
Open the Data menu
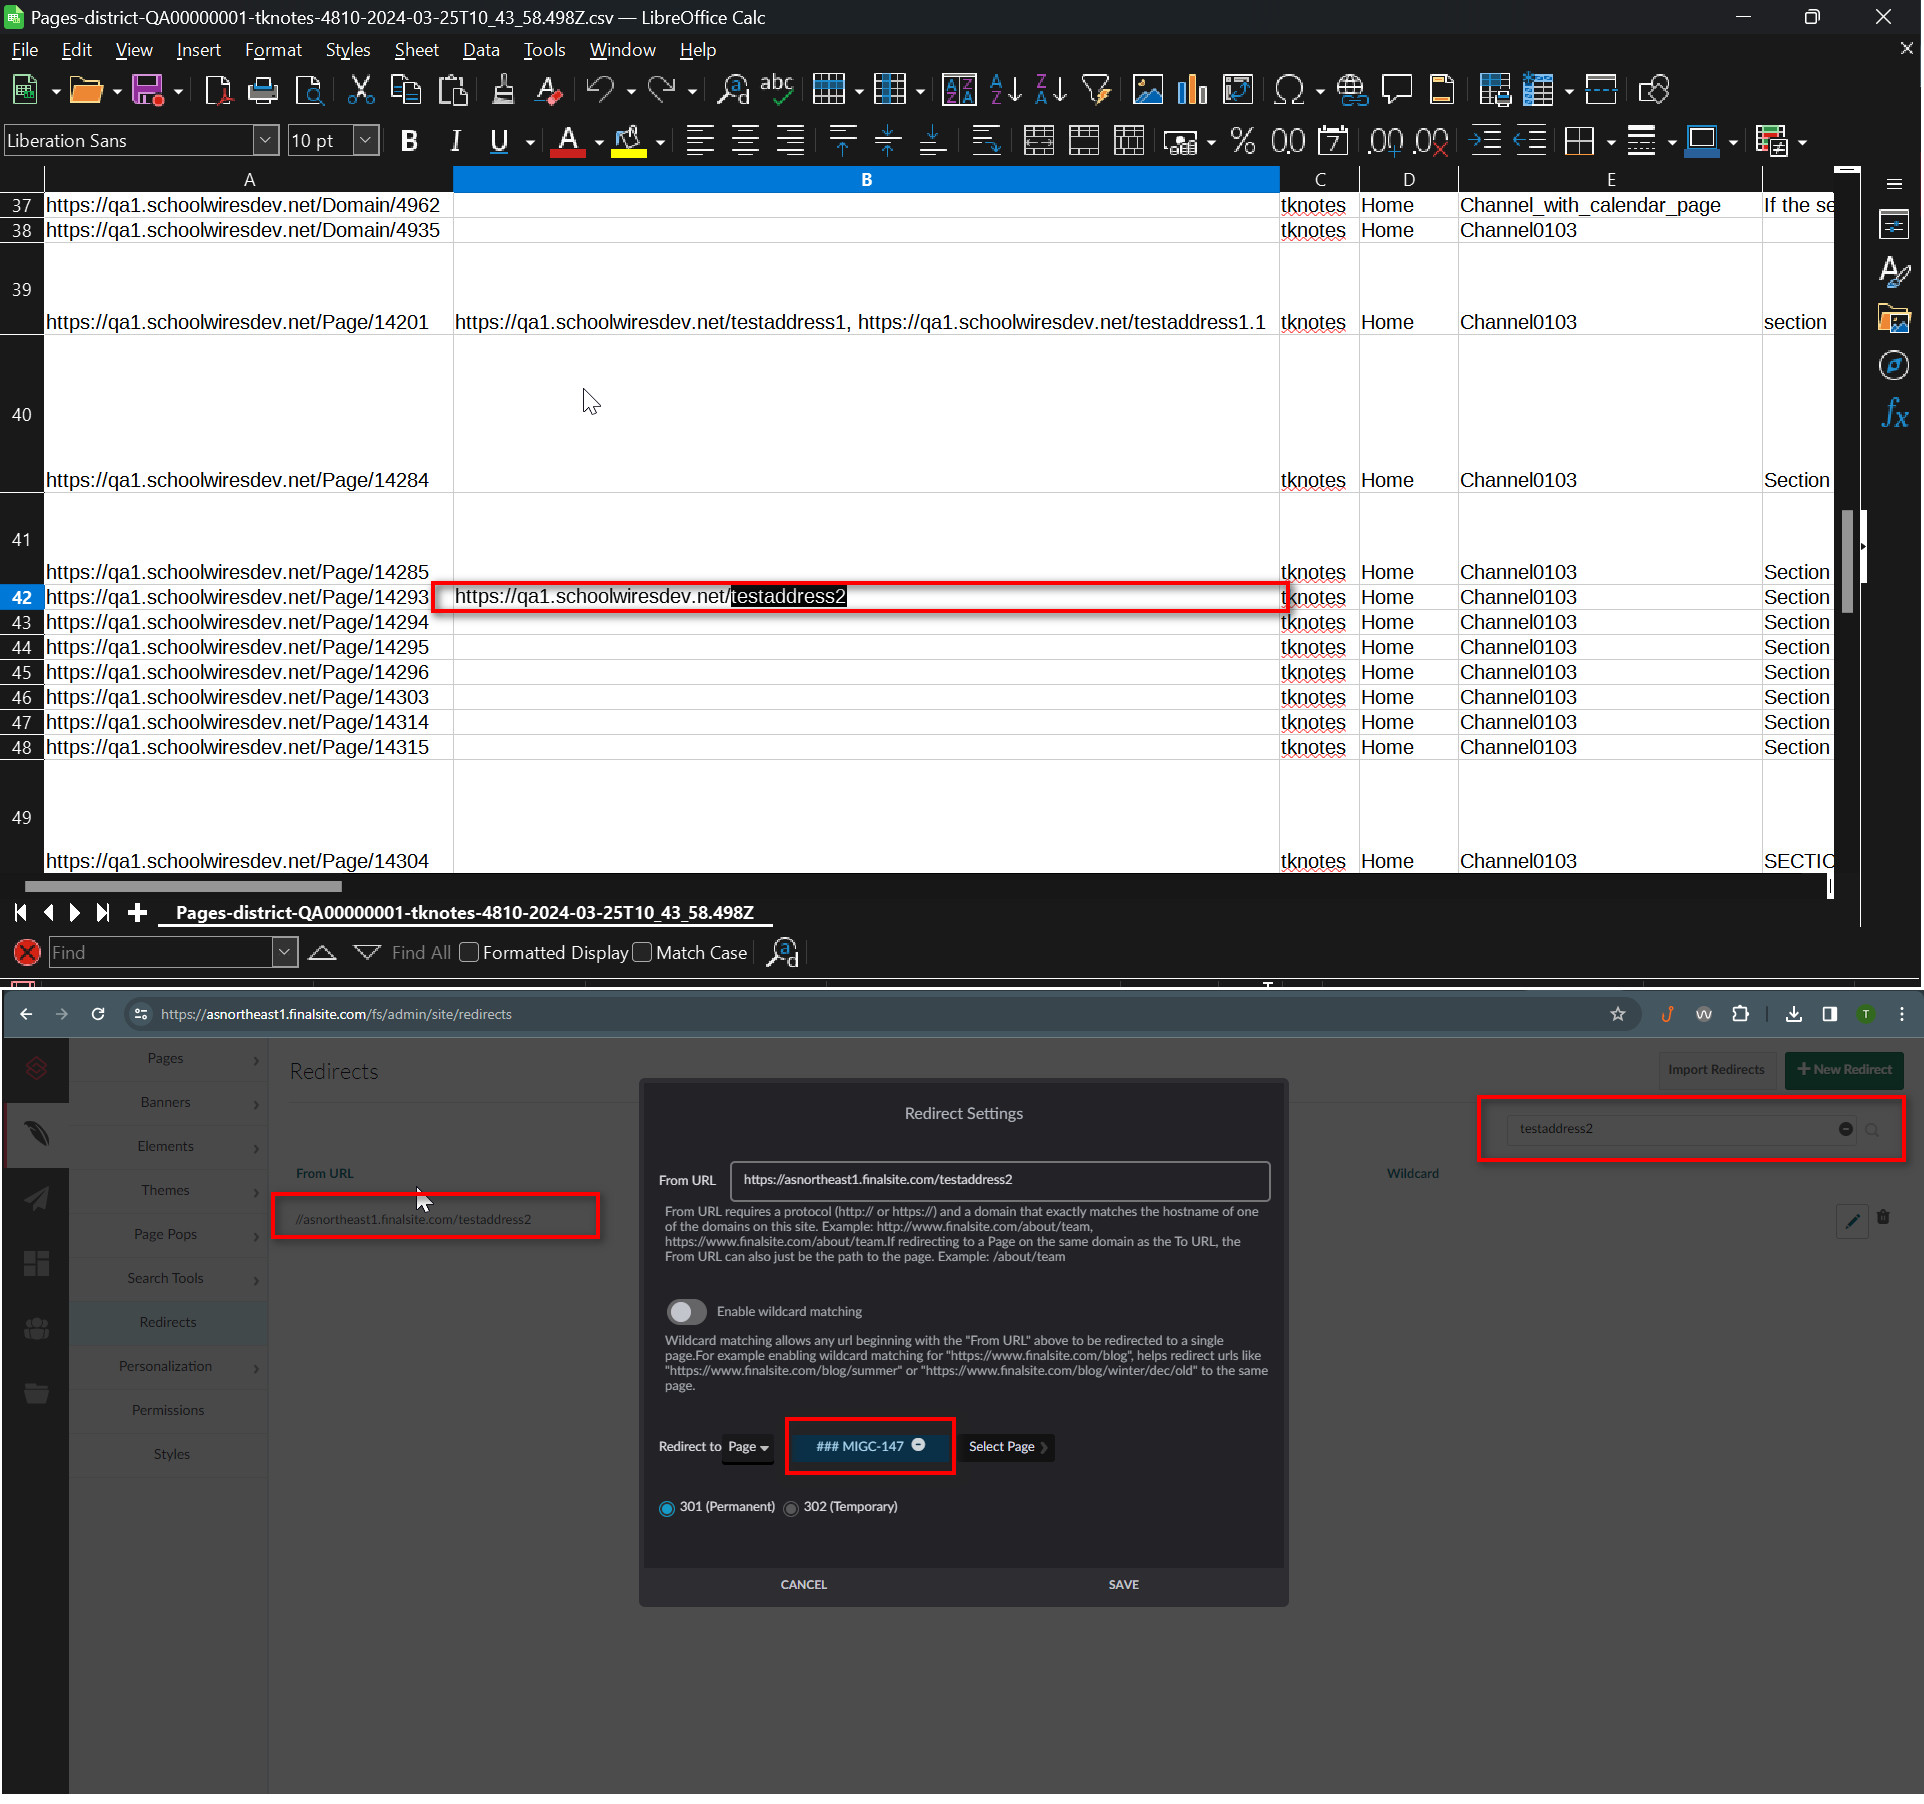[481, 50]
